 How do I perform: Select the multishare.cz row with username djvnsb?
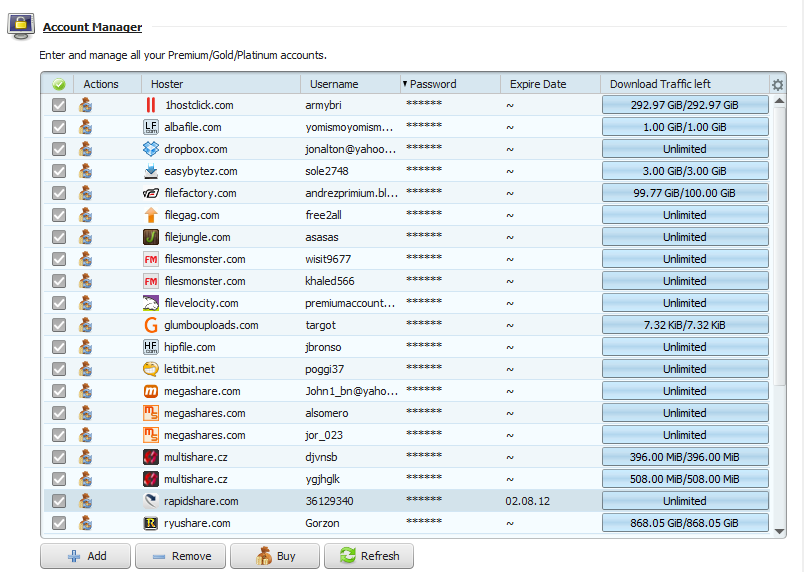click(405, 457)
